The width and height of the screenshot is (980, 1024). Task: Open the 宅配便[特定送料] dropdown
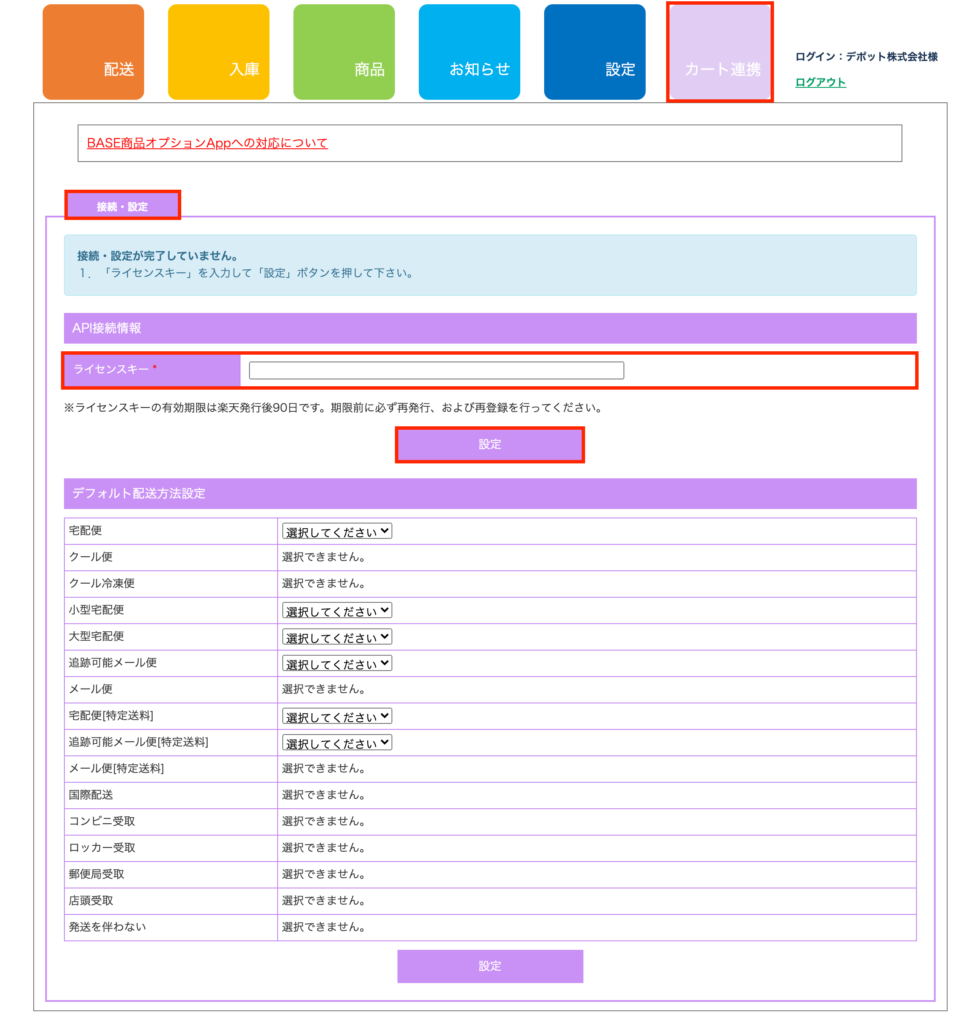337,716
